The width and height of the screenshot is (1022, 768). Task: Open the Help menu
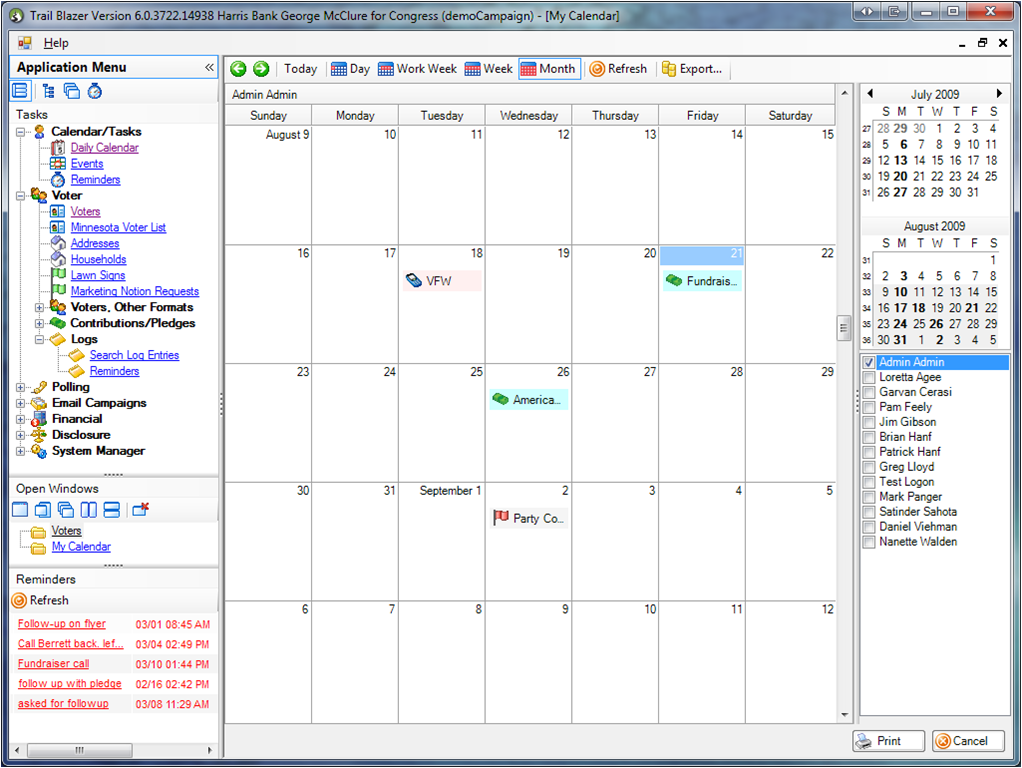click(56, 43)
